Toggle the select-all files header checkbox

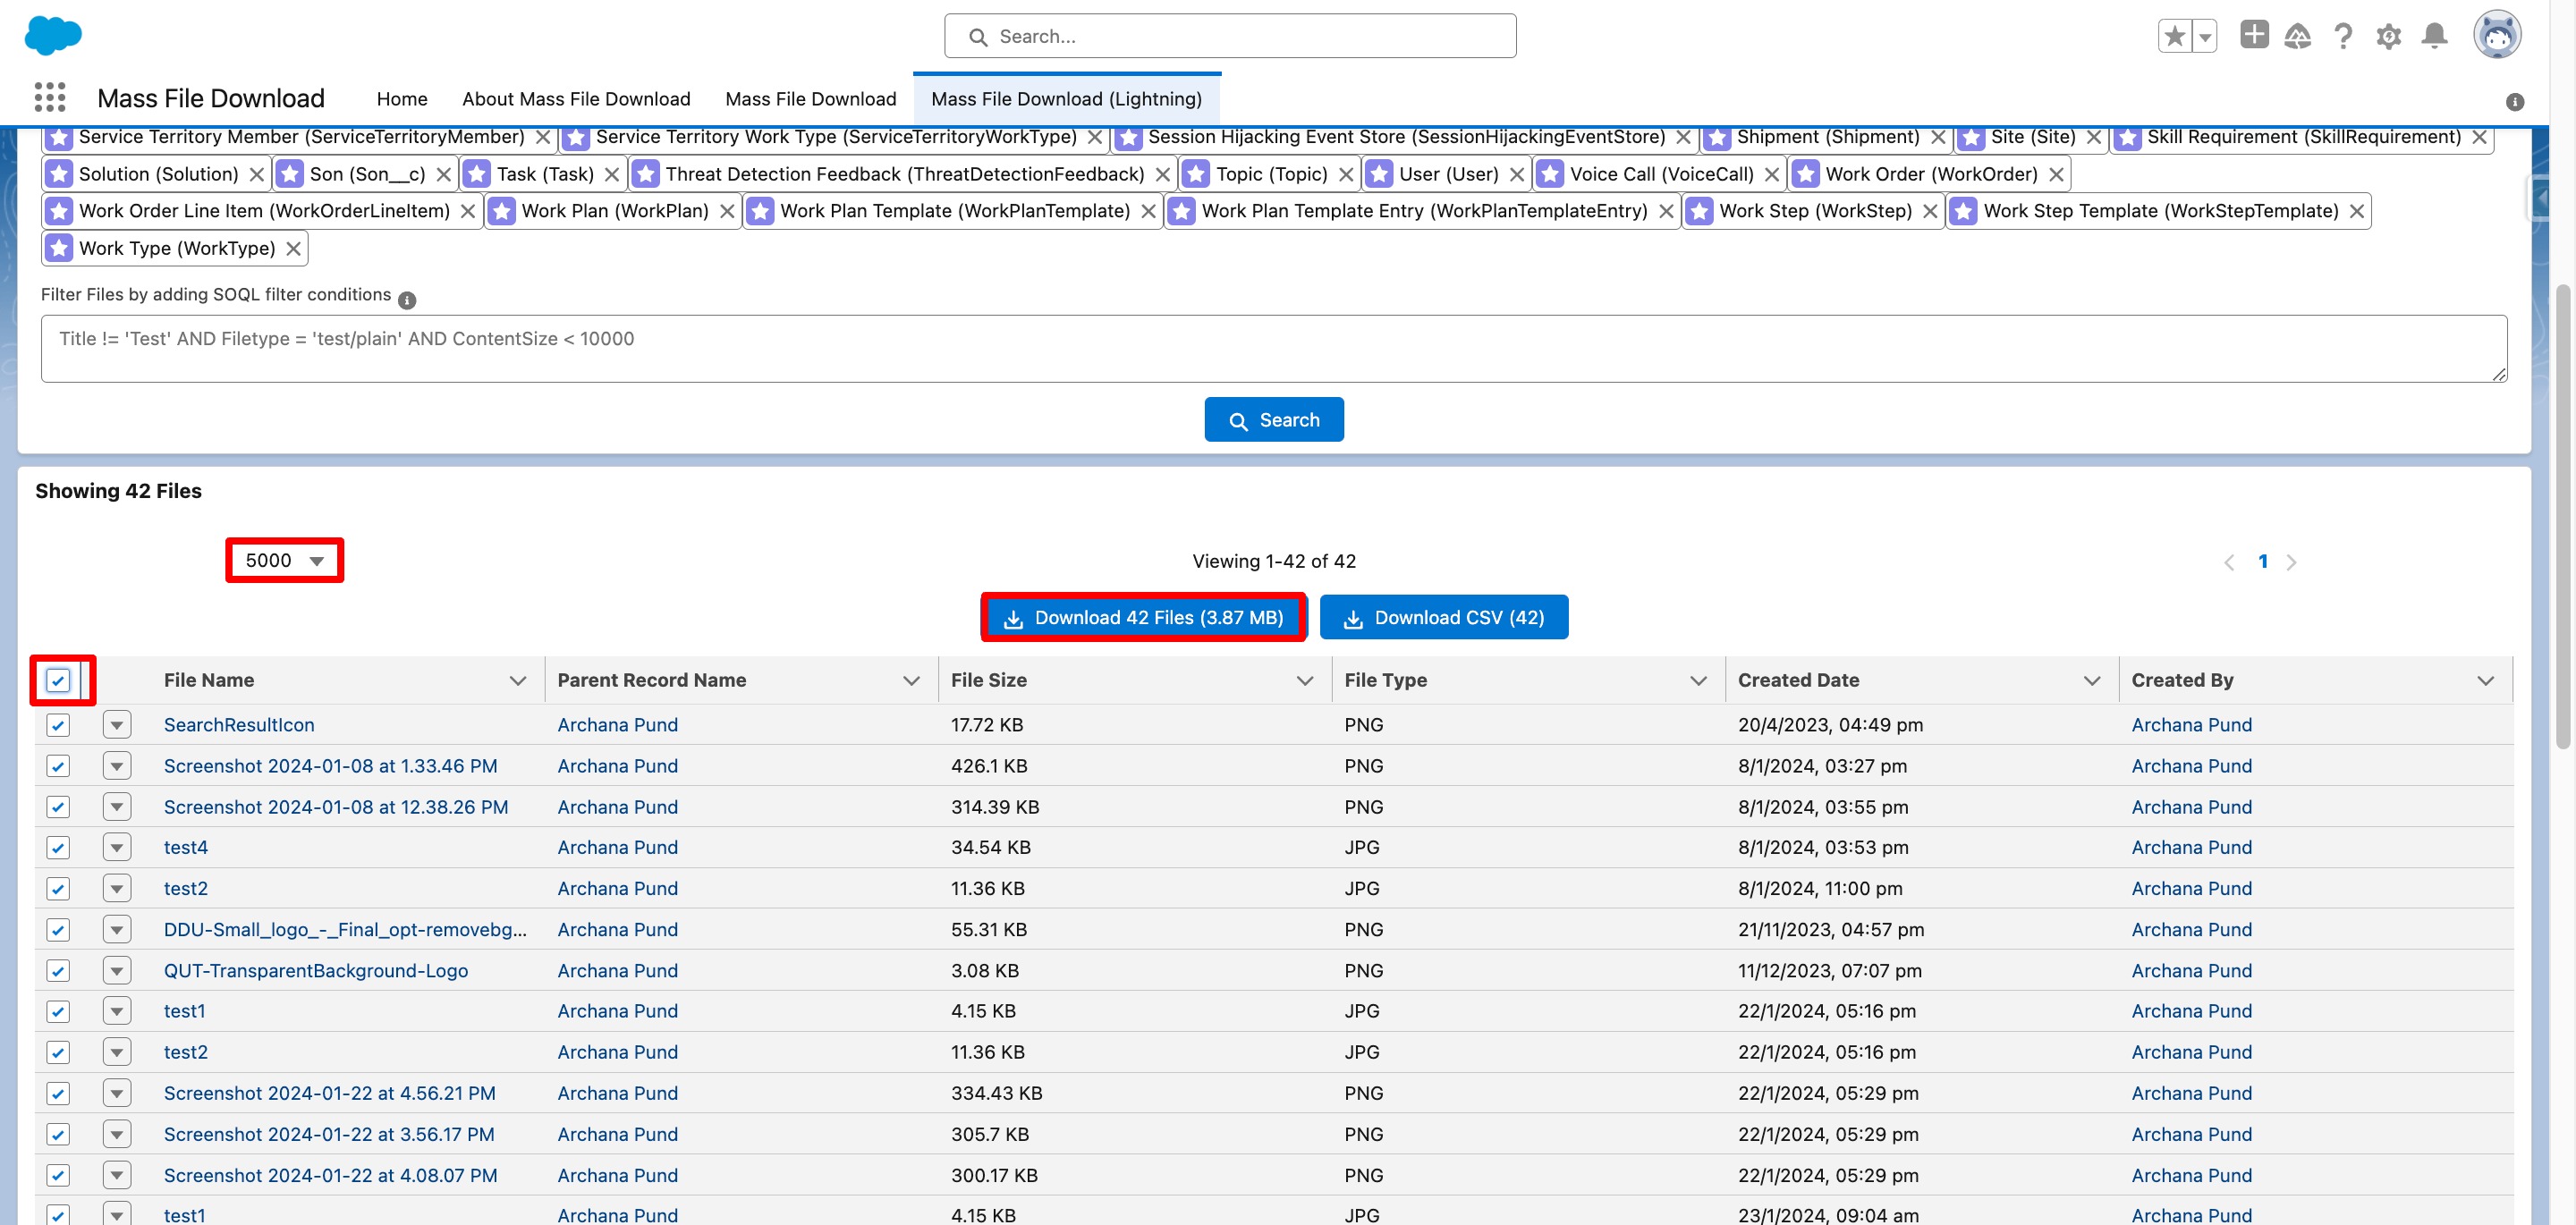pyautogui.click(x=58, y=681)
